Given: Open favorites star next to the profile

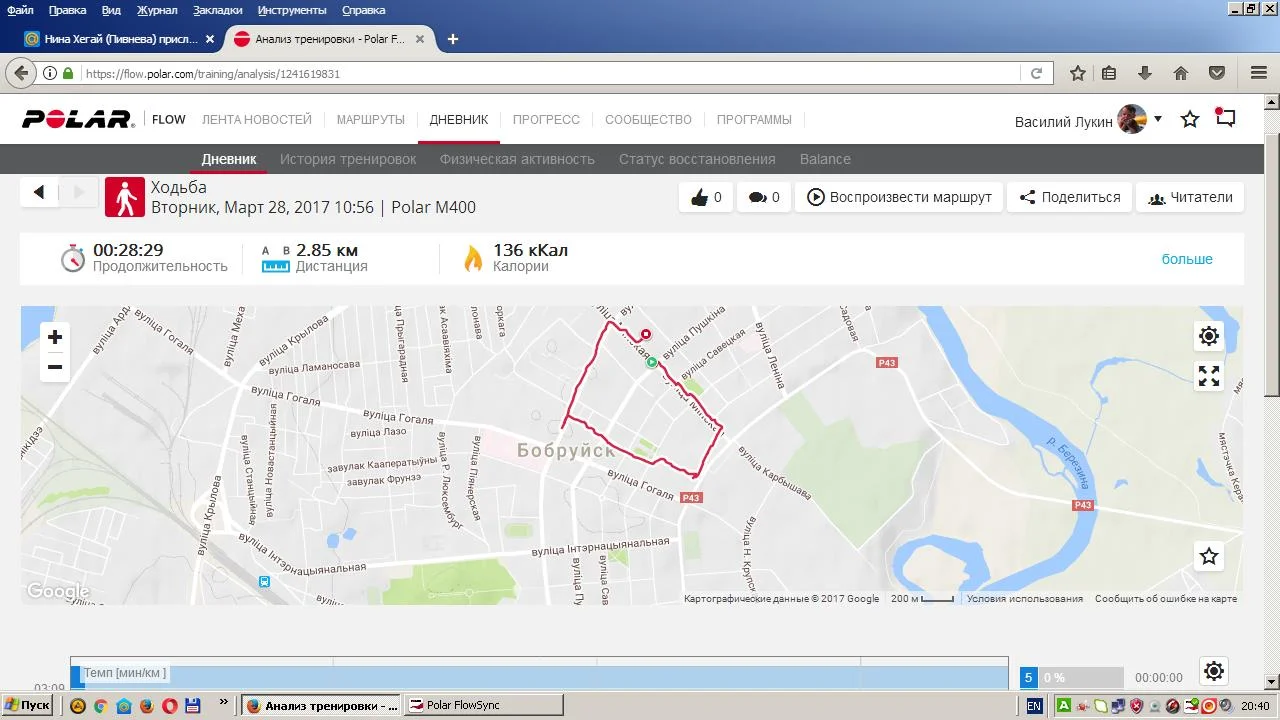Looking at the screenshot, I should pyautogui.click(x=1190, y=120).
